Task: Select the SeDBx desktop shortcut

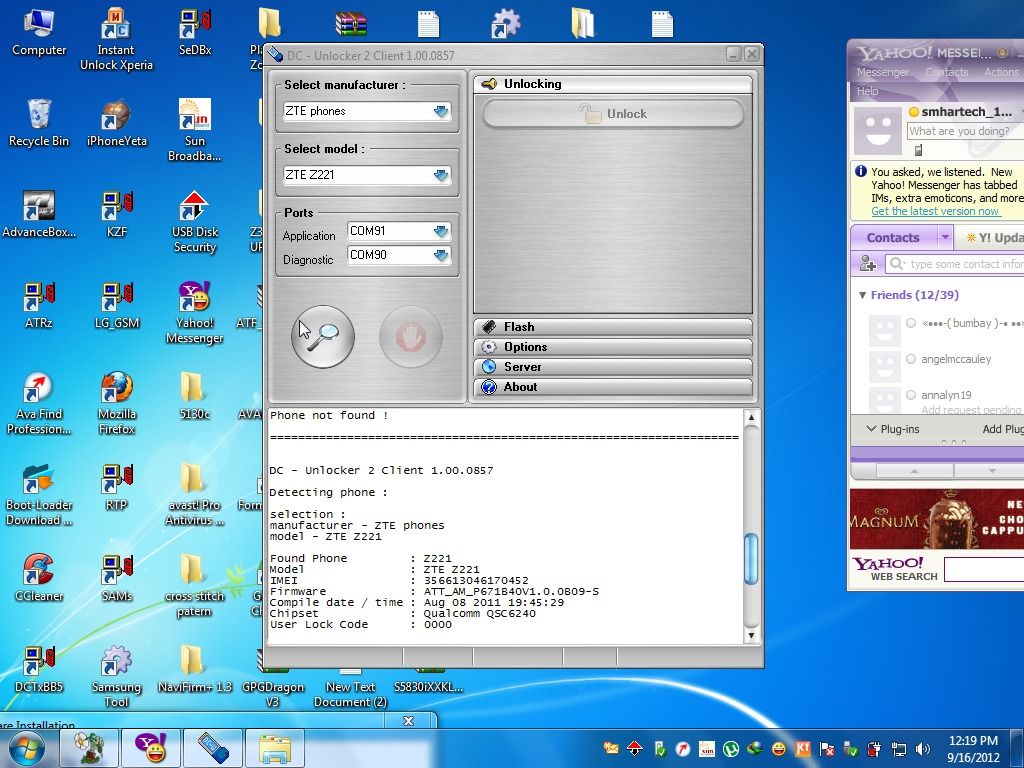Action: (195, 33)
